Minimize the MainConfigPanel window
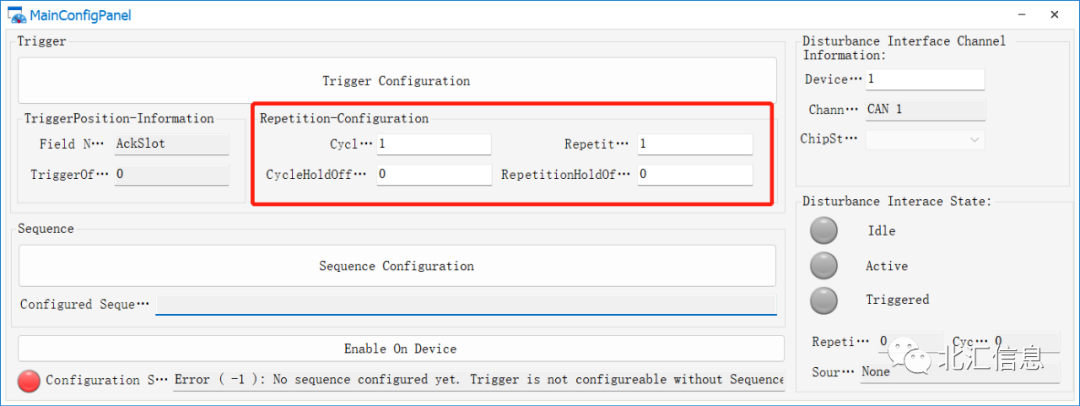The width and height of the screenshot is (1080, 406). (x=1021, y=15)
